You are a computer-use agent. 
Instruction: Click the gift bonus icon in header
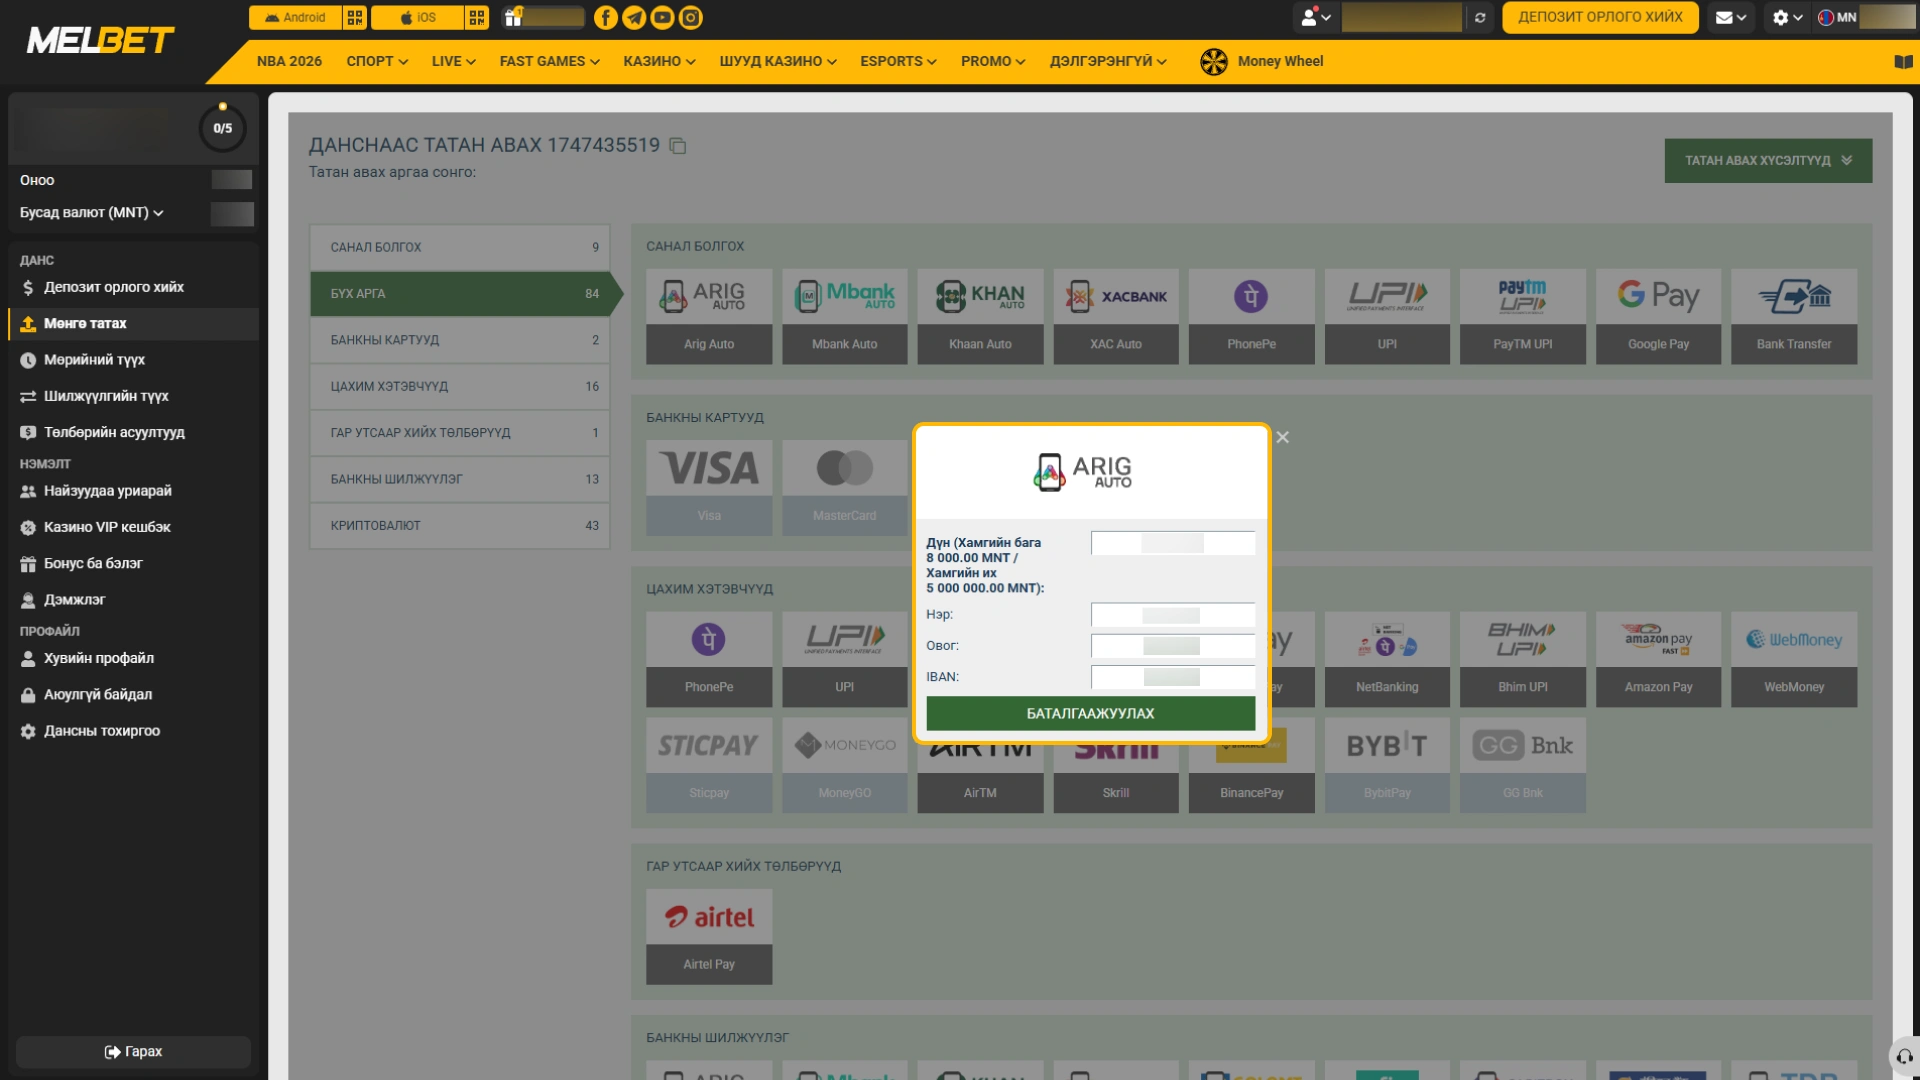click(513, 17)
